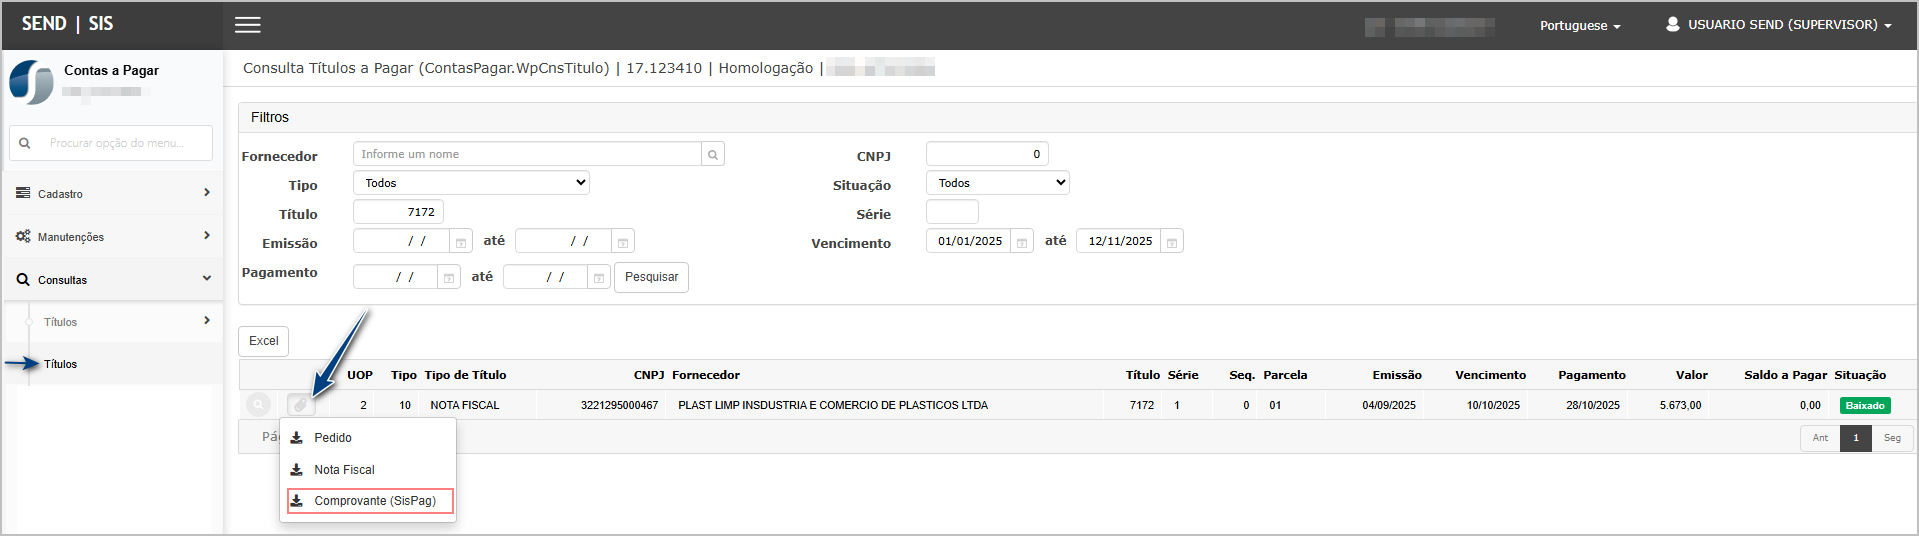Choose Nota Fiscal from attachment menu
This screenshot has width=1919, height=536.
[344, 470]
